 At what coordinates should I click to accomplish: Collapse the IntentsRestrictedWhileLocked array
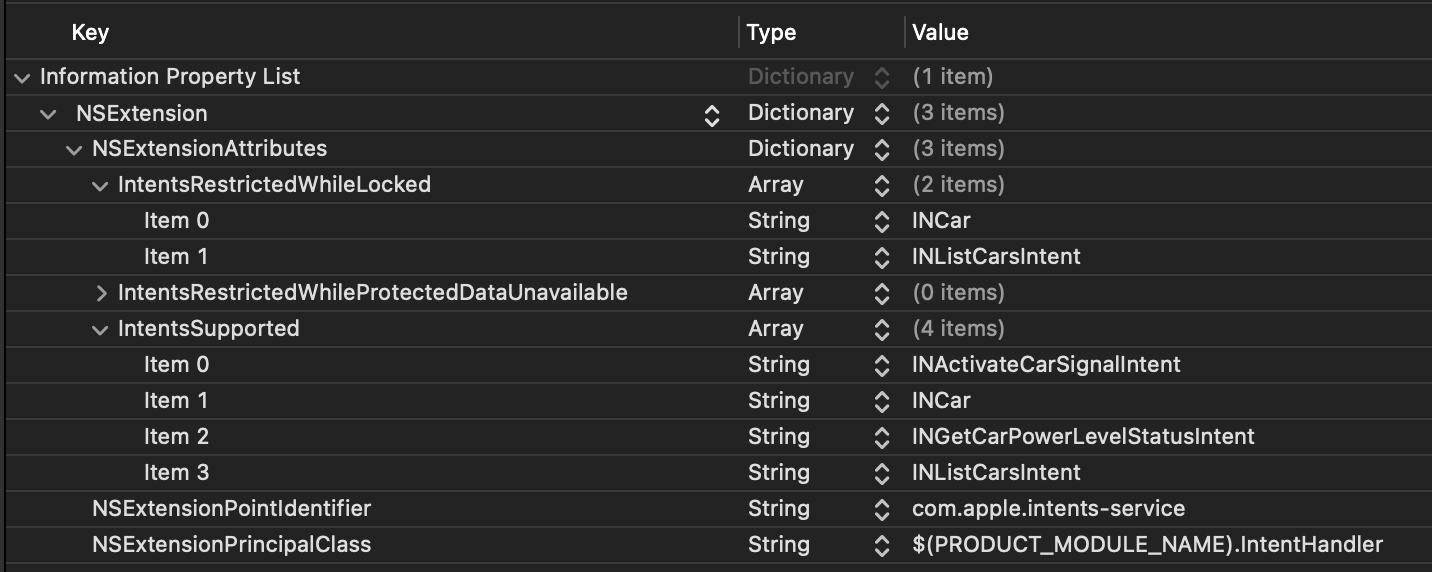100,185
